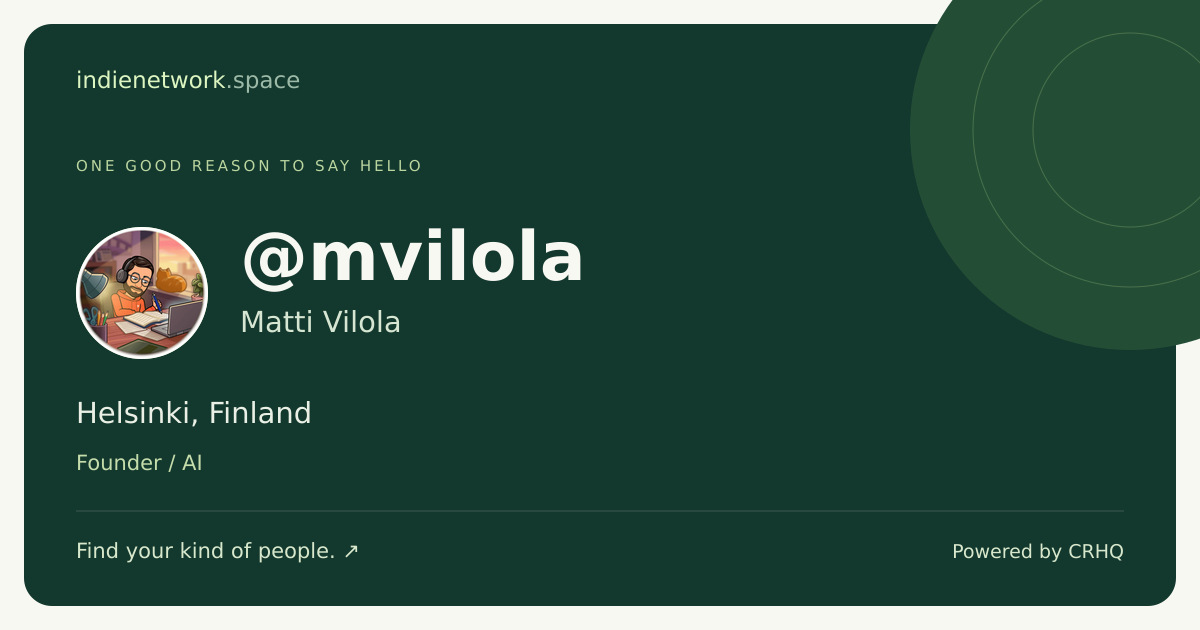Follow the 'Find your kind of people.' link

coord(205,551)
